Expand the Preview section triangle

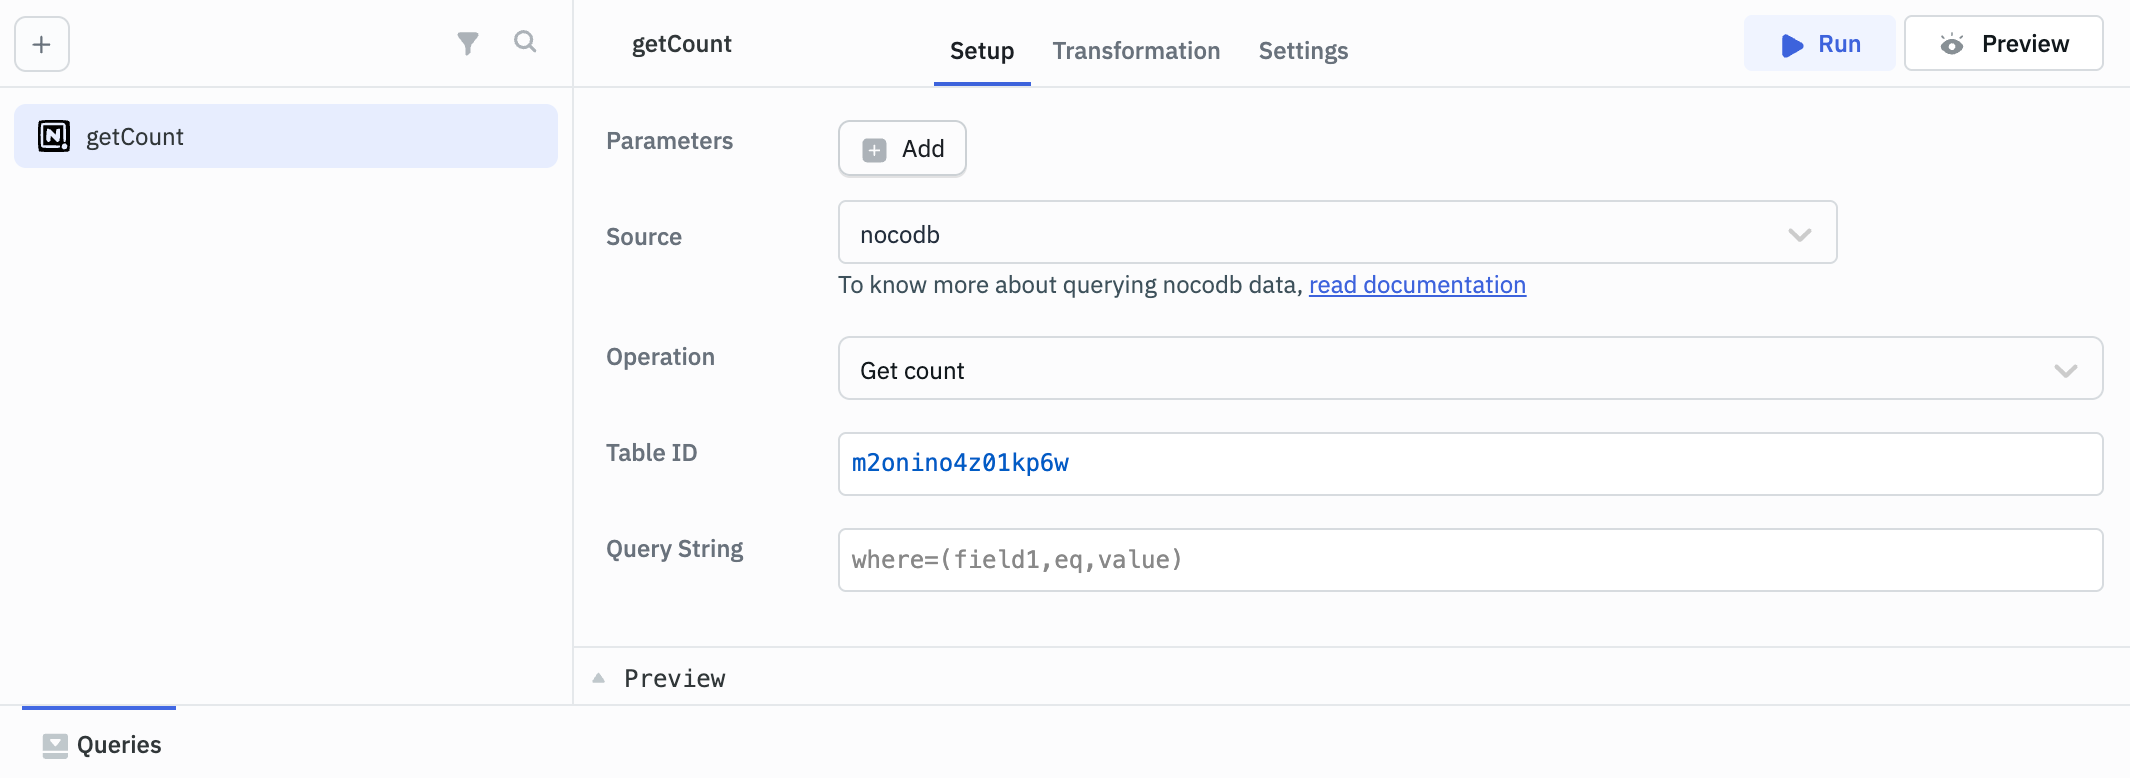[599, 678]
